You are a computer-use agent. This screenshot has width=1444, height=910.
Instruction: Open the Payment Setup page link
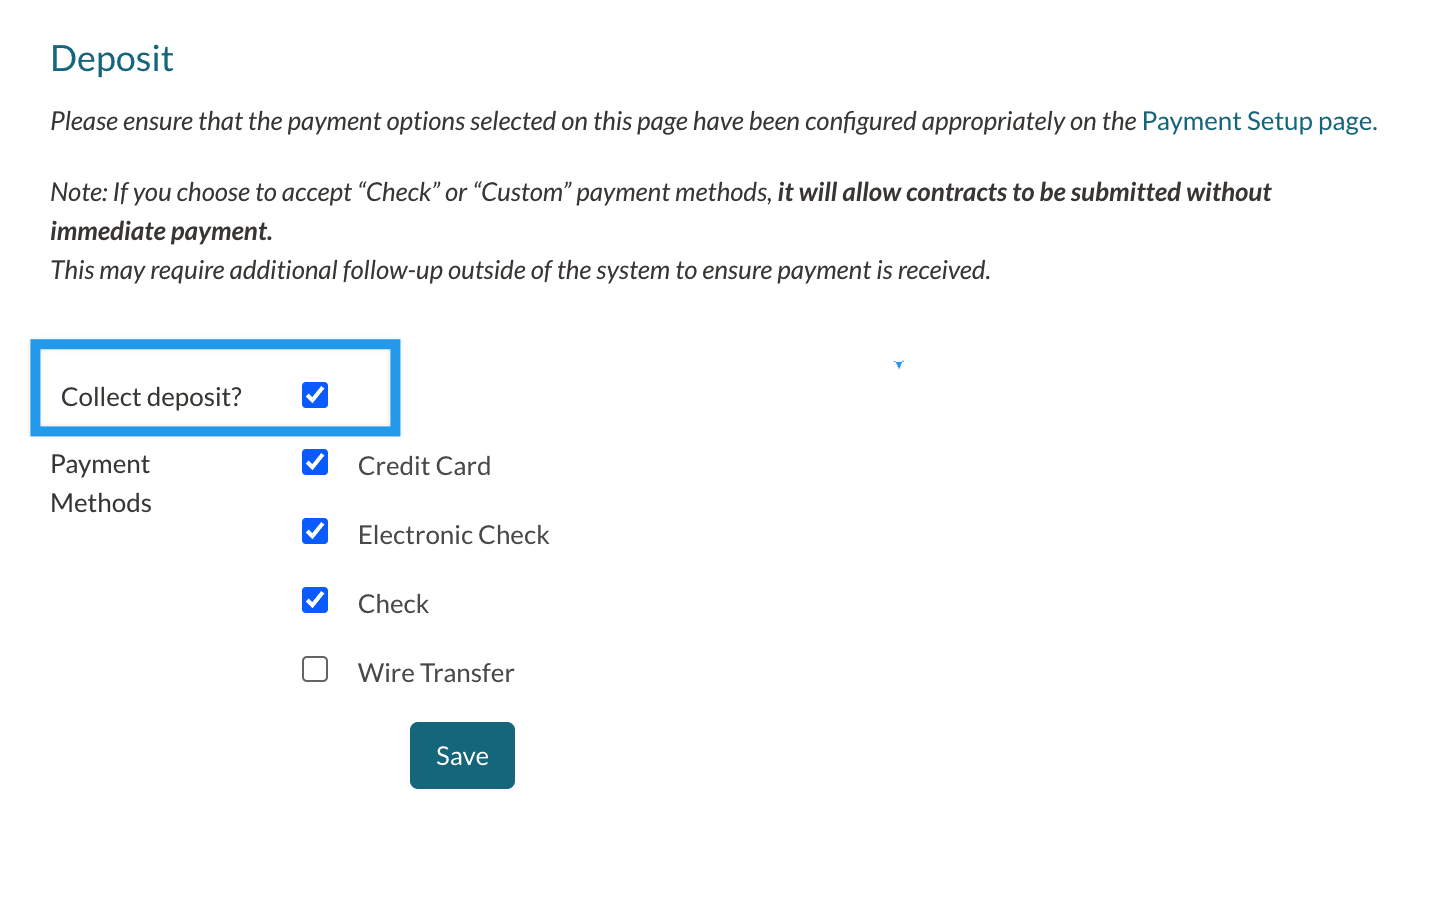click(x=1258, y=121)
